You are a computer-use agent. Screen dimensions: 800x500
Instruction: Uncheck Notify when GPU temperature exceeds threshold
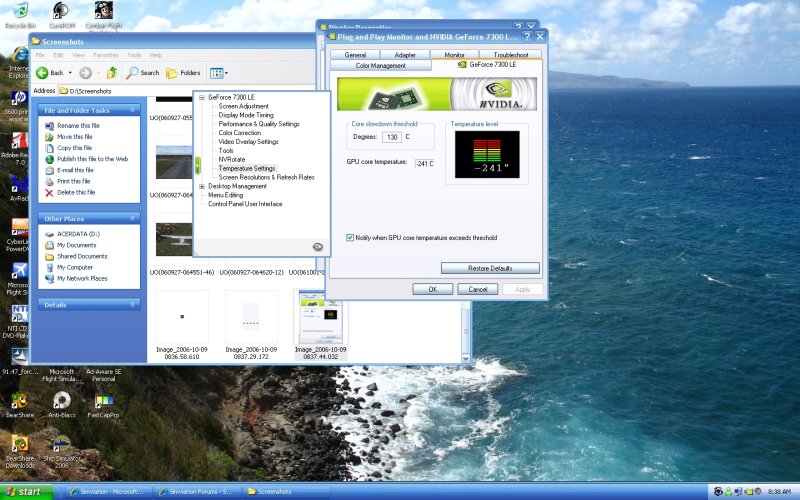point(350,238)
